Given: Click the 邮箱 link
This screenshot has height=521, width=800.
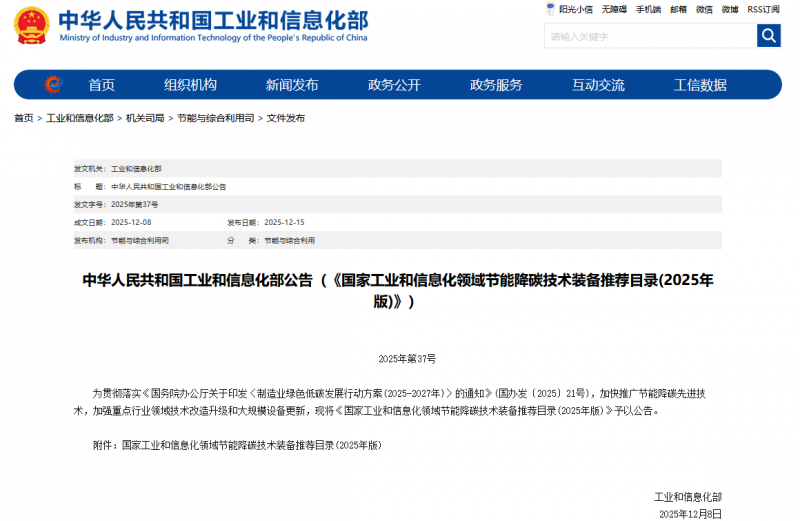Looking at the screenshot, I should [679, 9].
